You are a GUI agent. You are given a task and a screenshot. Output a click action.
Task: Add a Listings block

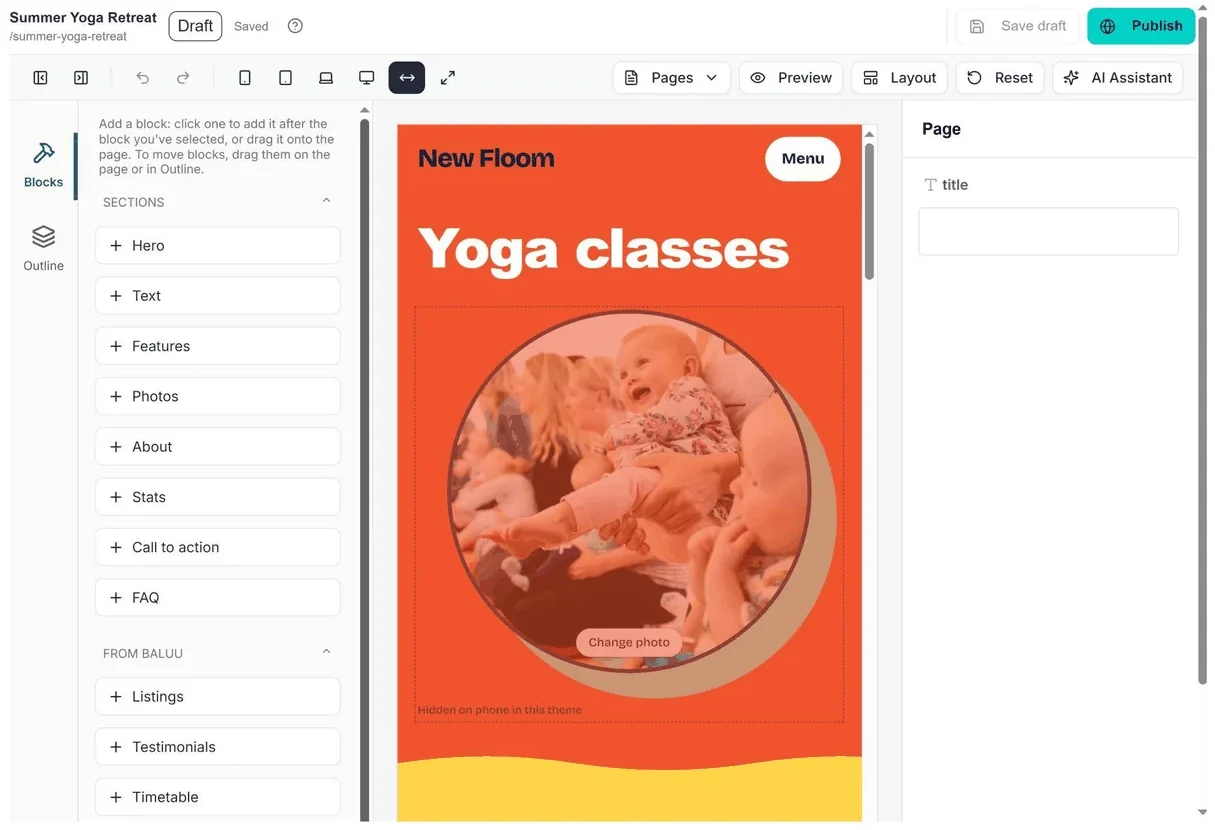(218, 697)
